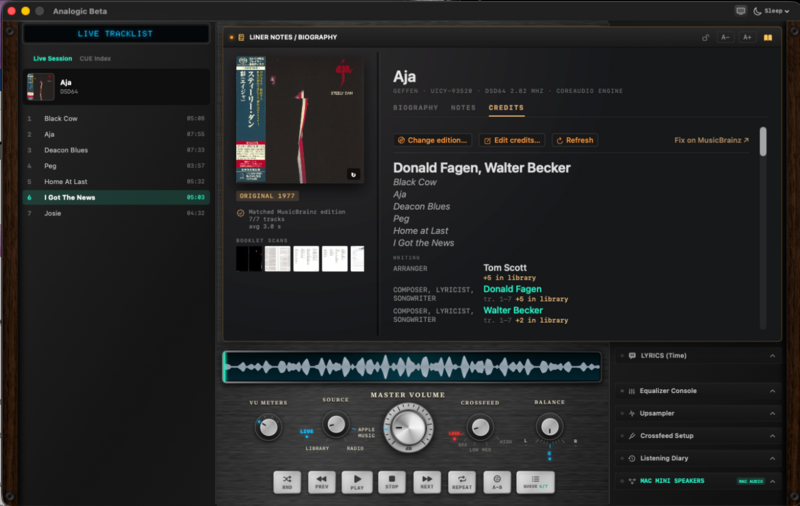Click the display icon in title bar

741,11
